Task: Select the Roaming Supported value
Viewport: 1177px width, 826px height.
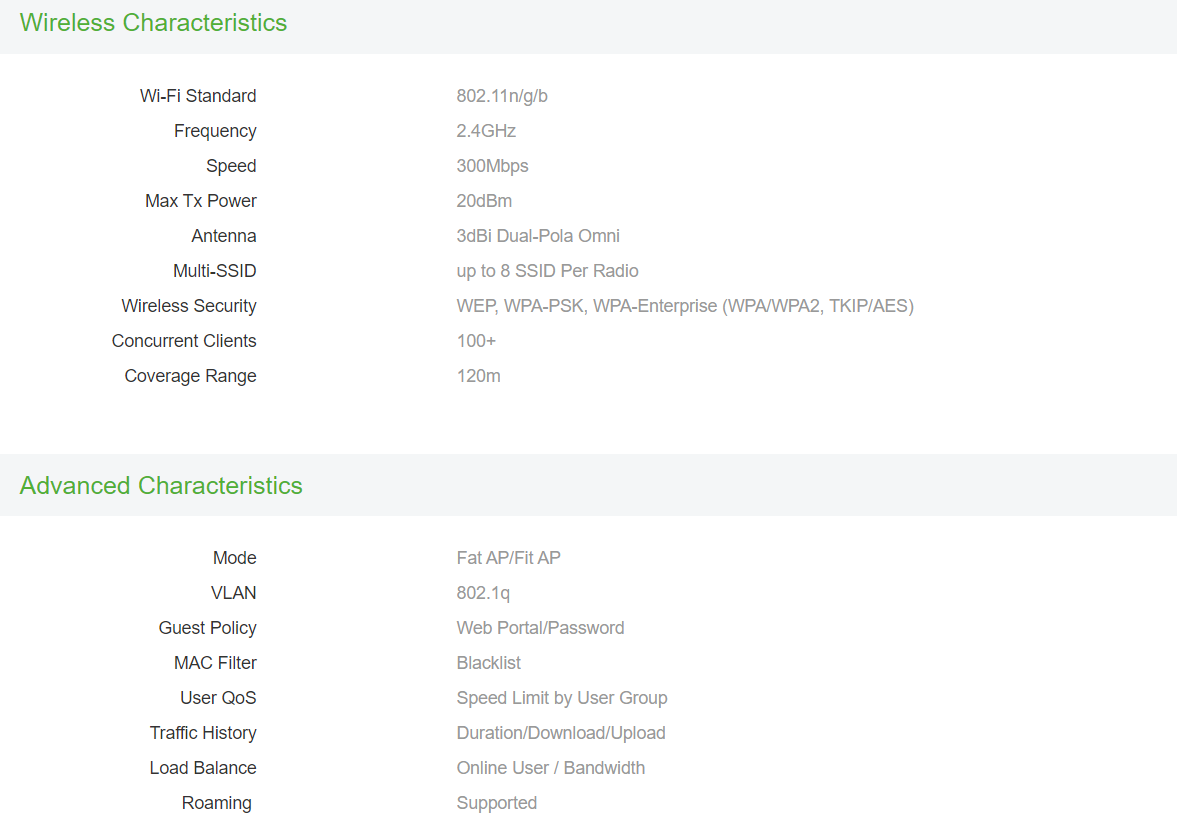Action: (497, 803)
